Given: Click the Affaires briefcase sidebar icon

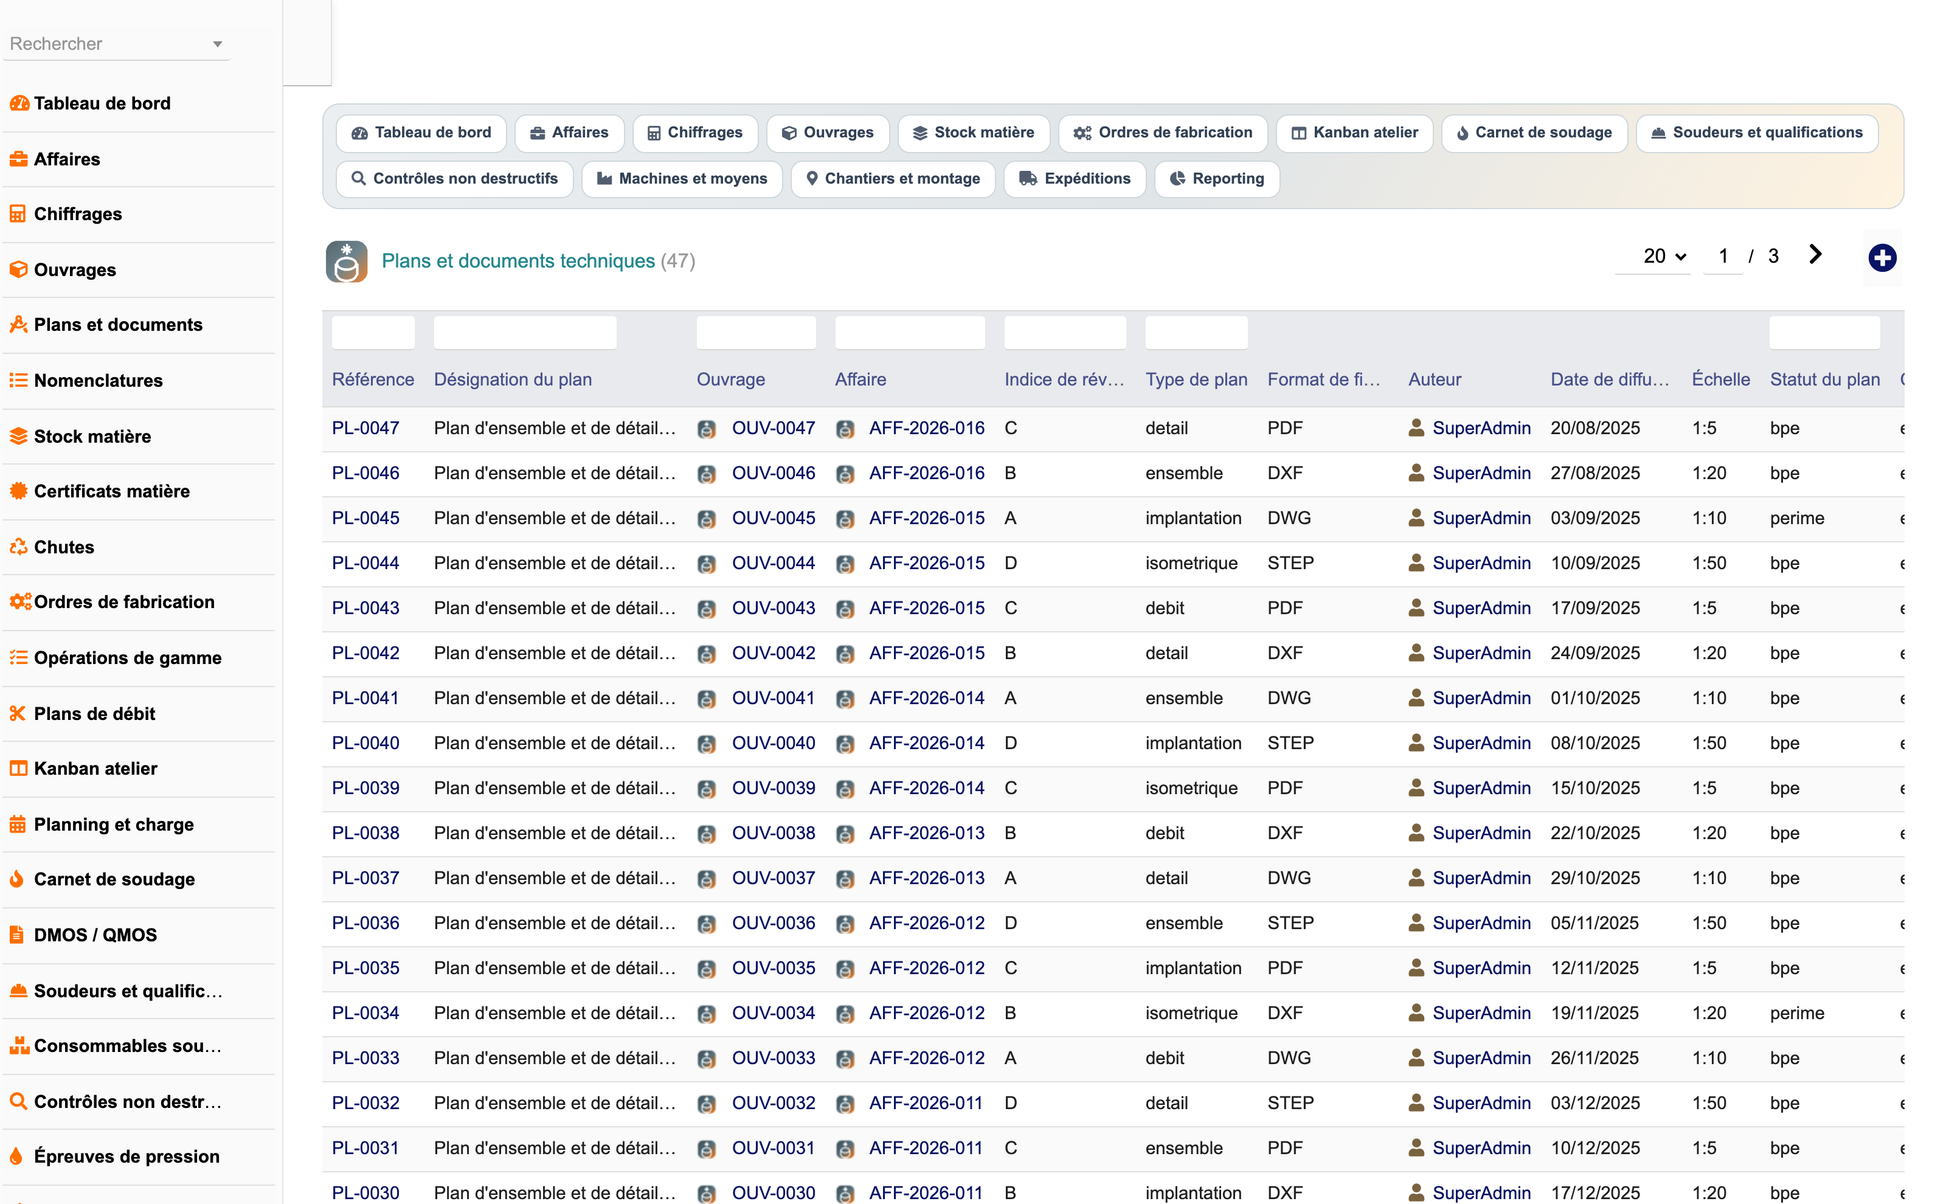Looking at the screenshot, I should coord(19,159).
